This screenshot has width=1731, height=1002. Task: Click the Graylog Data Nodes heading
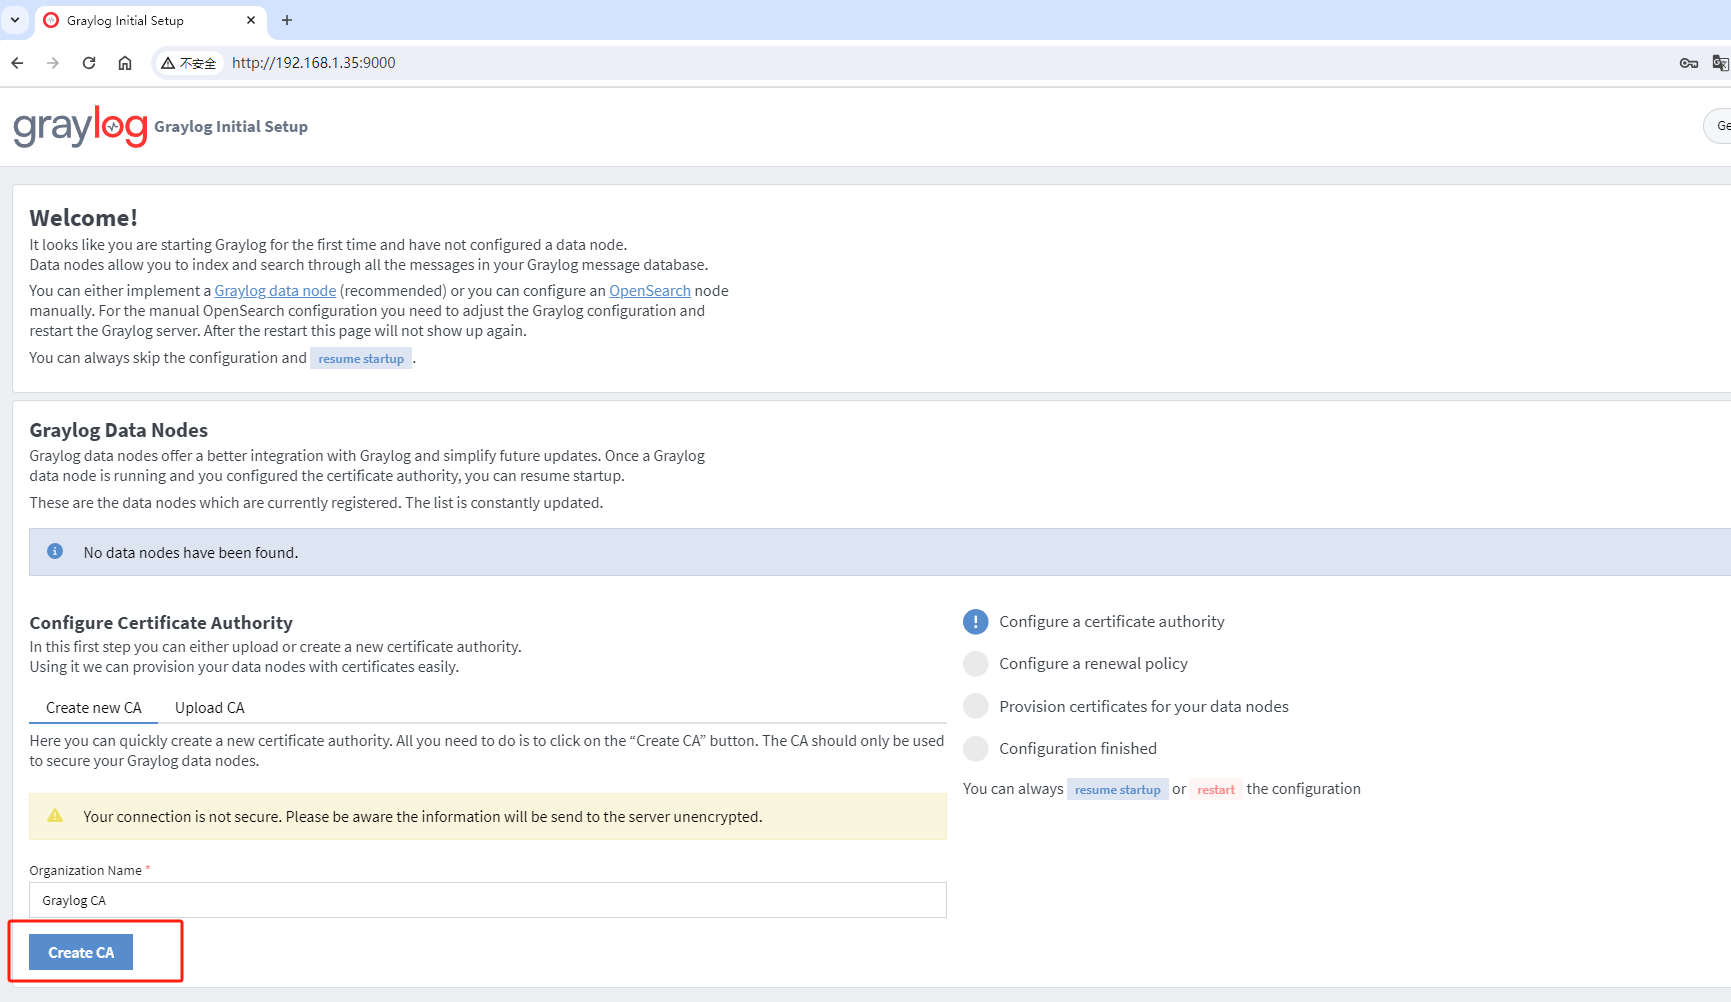click(x=119, y=430)
